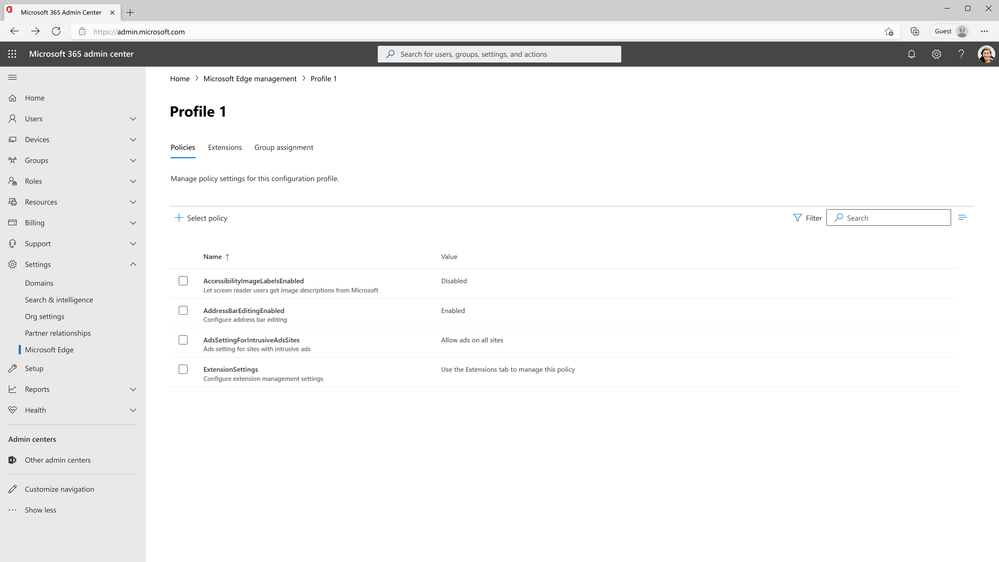Click the Filter funnel icon

point(797,218)
